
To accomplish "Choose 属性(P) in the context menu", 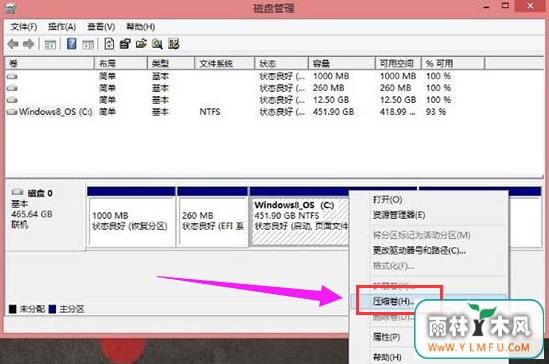I will [386, 337].
